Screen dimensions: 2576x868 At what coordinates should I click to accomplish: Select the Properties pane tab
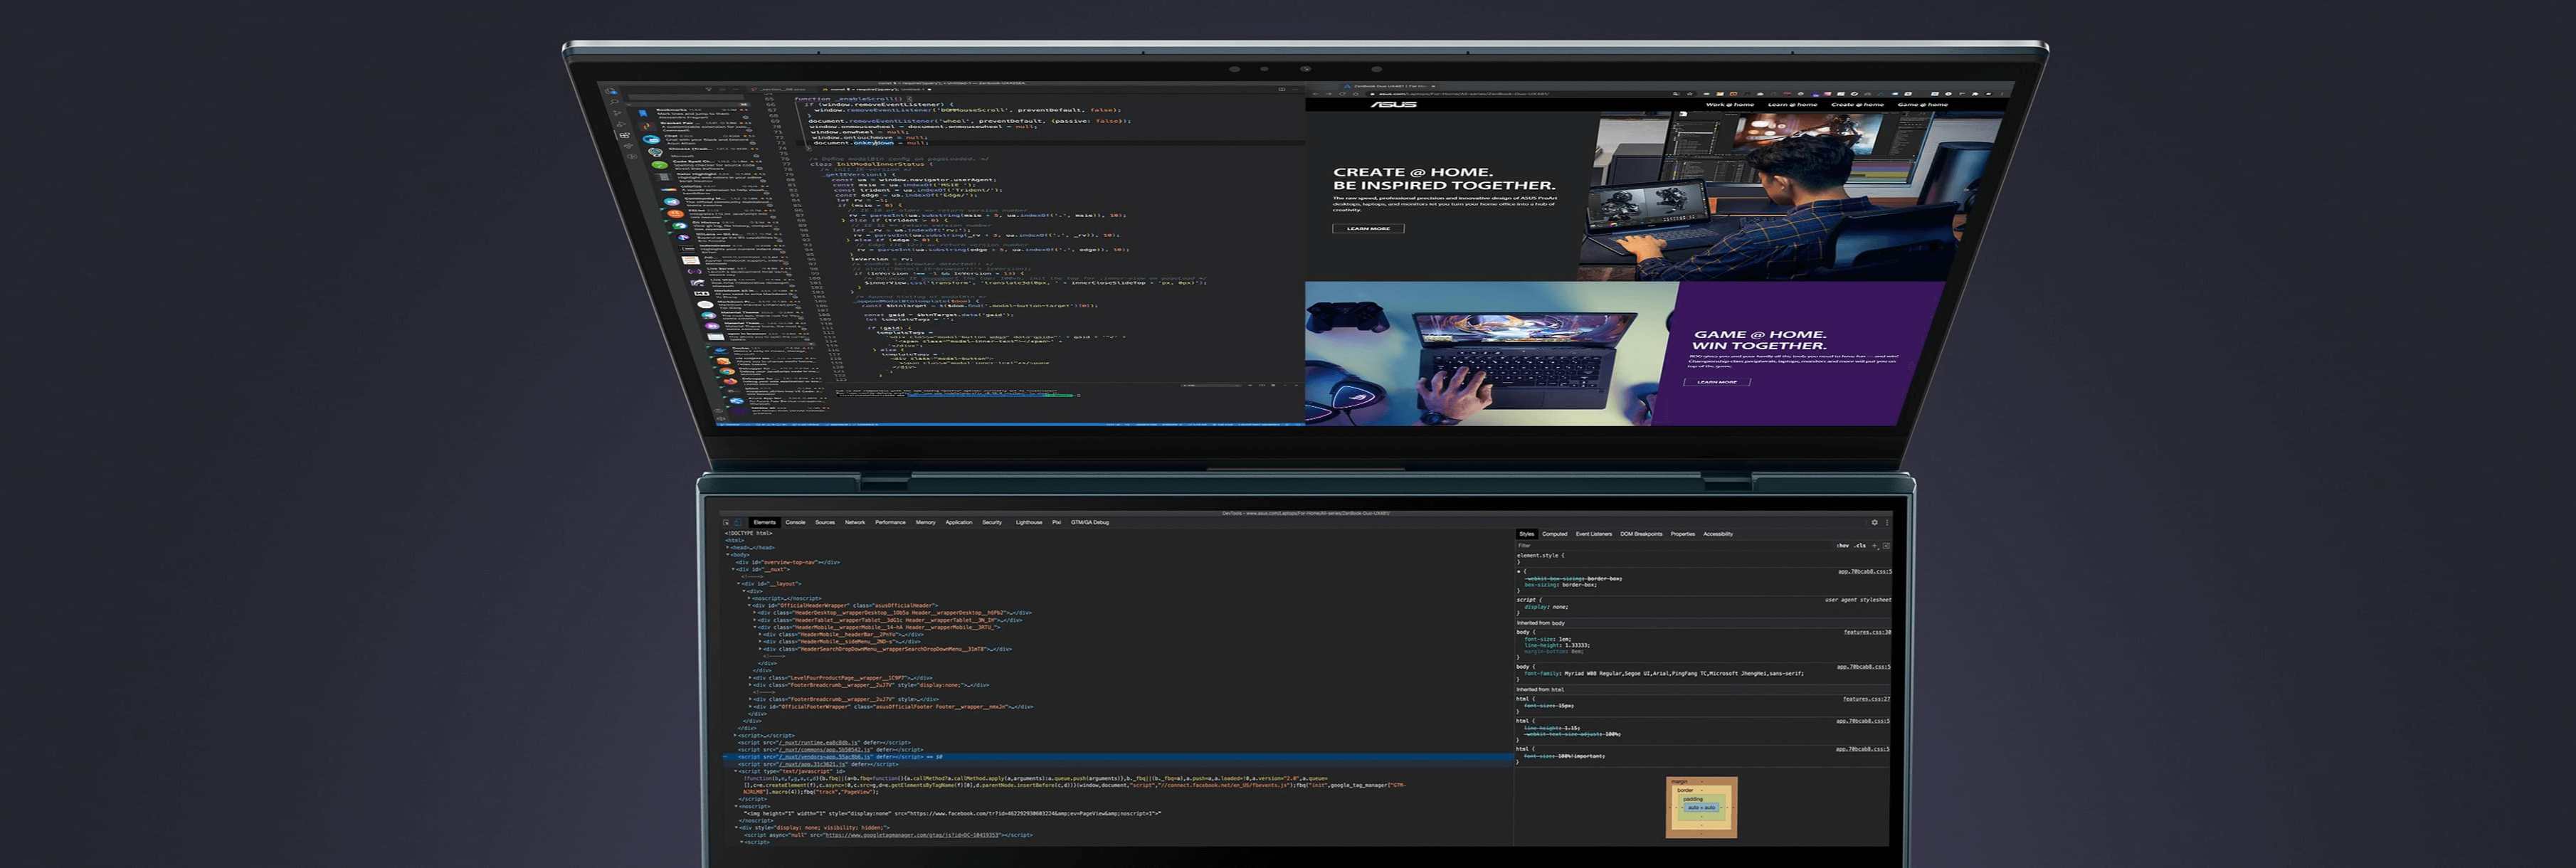click(x=1683, y=534)
